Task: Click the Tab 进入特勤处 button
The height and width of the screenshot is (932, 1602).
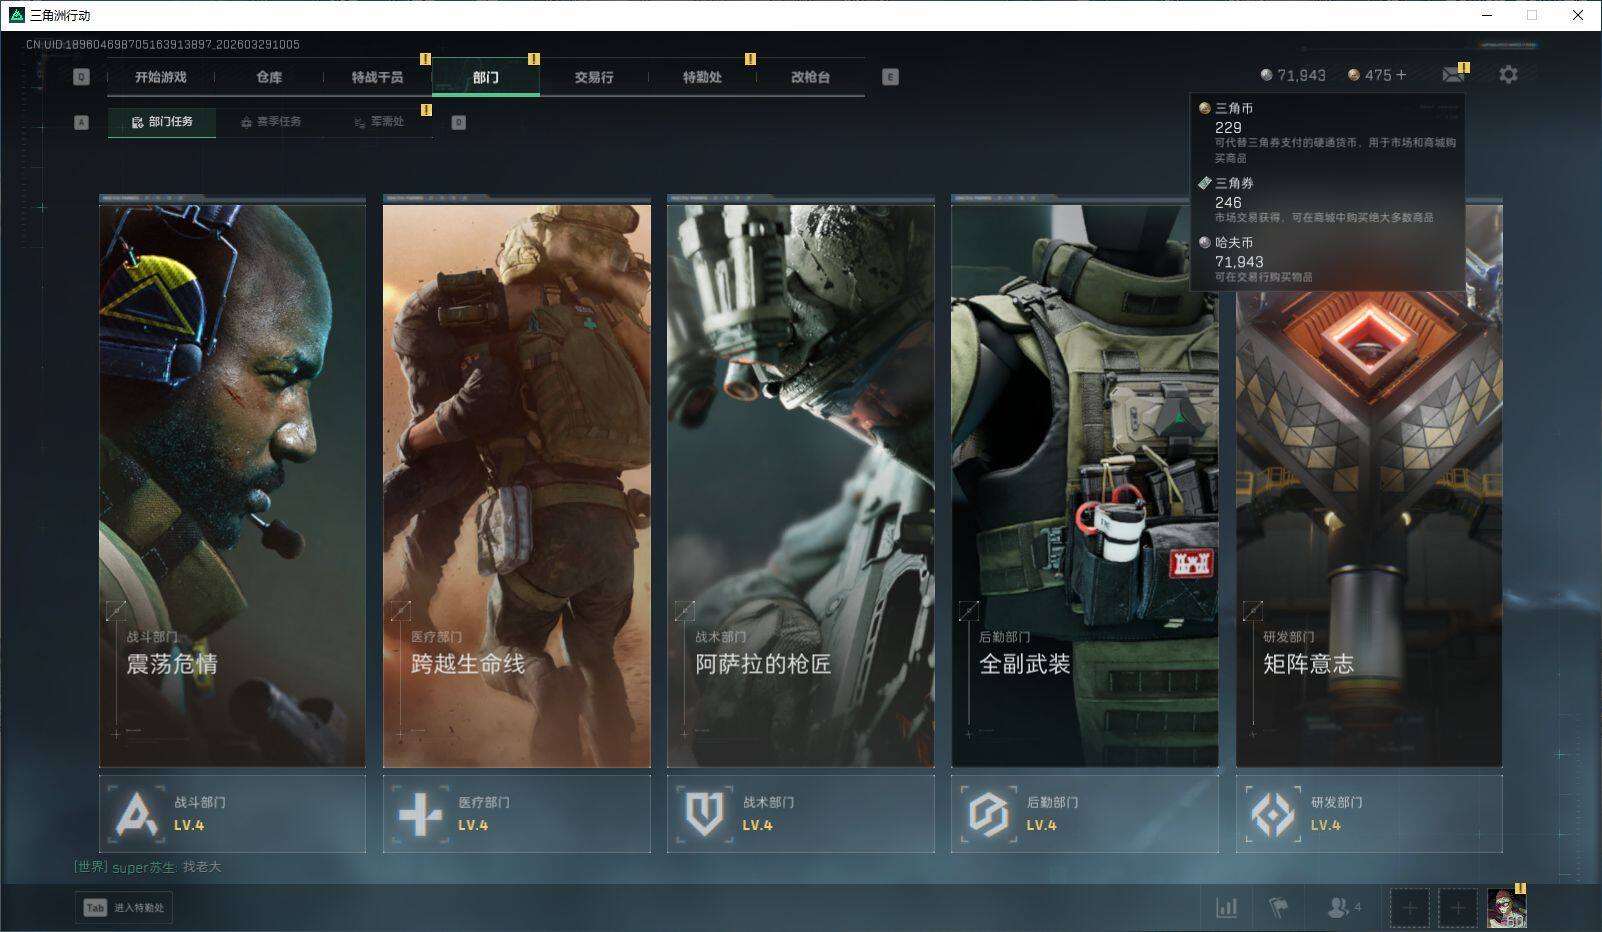Action: point(124,907)
